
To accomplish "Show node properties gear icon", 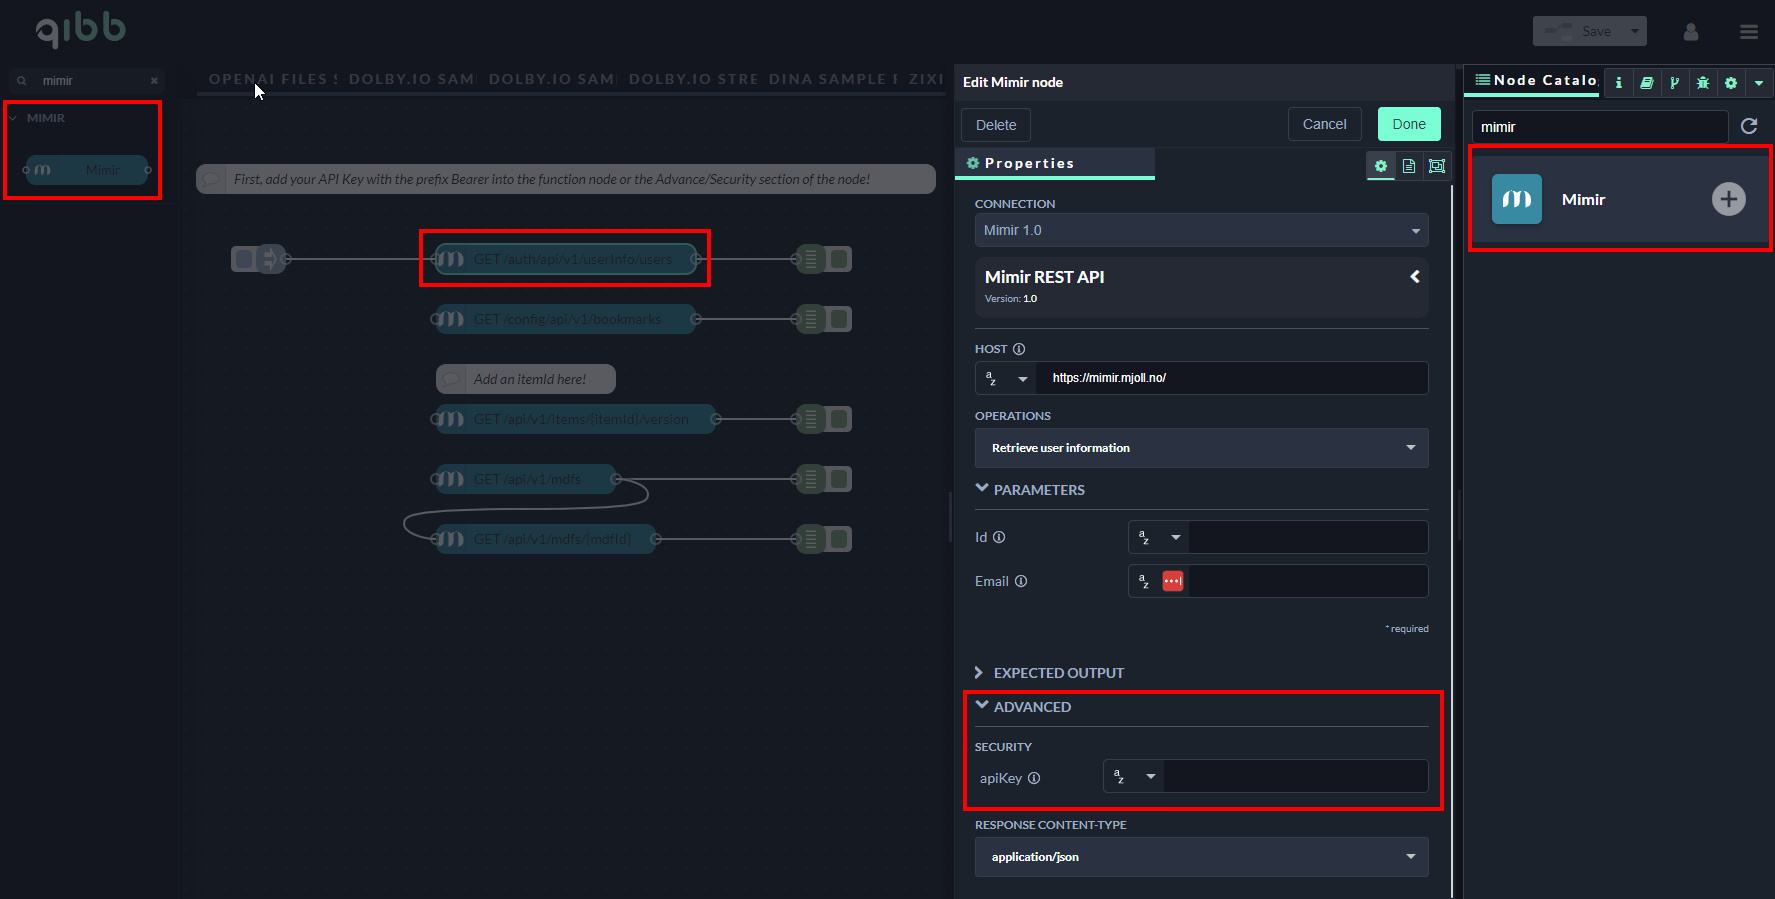I will (1381, 166).
